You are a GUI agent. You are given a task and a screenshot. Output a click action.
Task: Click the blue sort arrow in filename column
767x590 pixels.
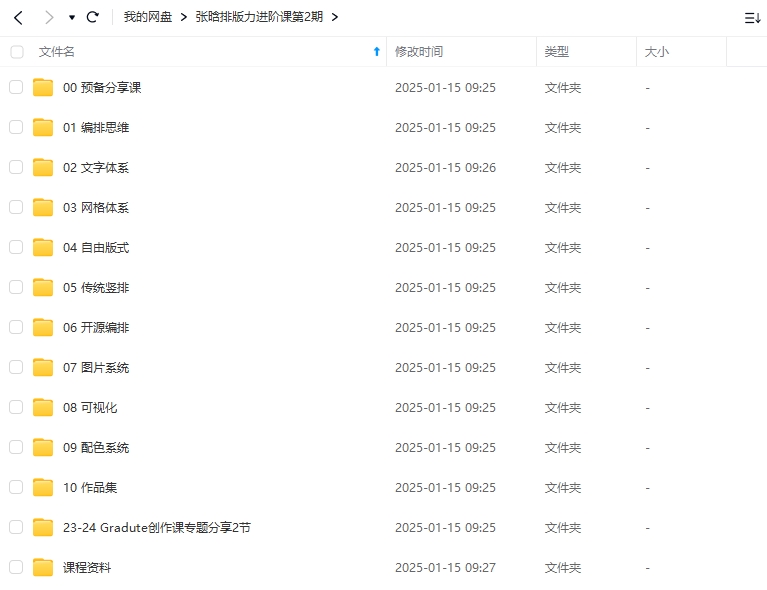[x=376, y=52]
